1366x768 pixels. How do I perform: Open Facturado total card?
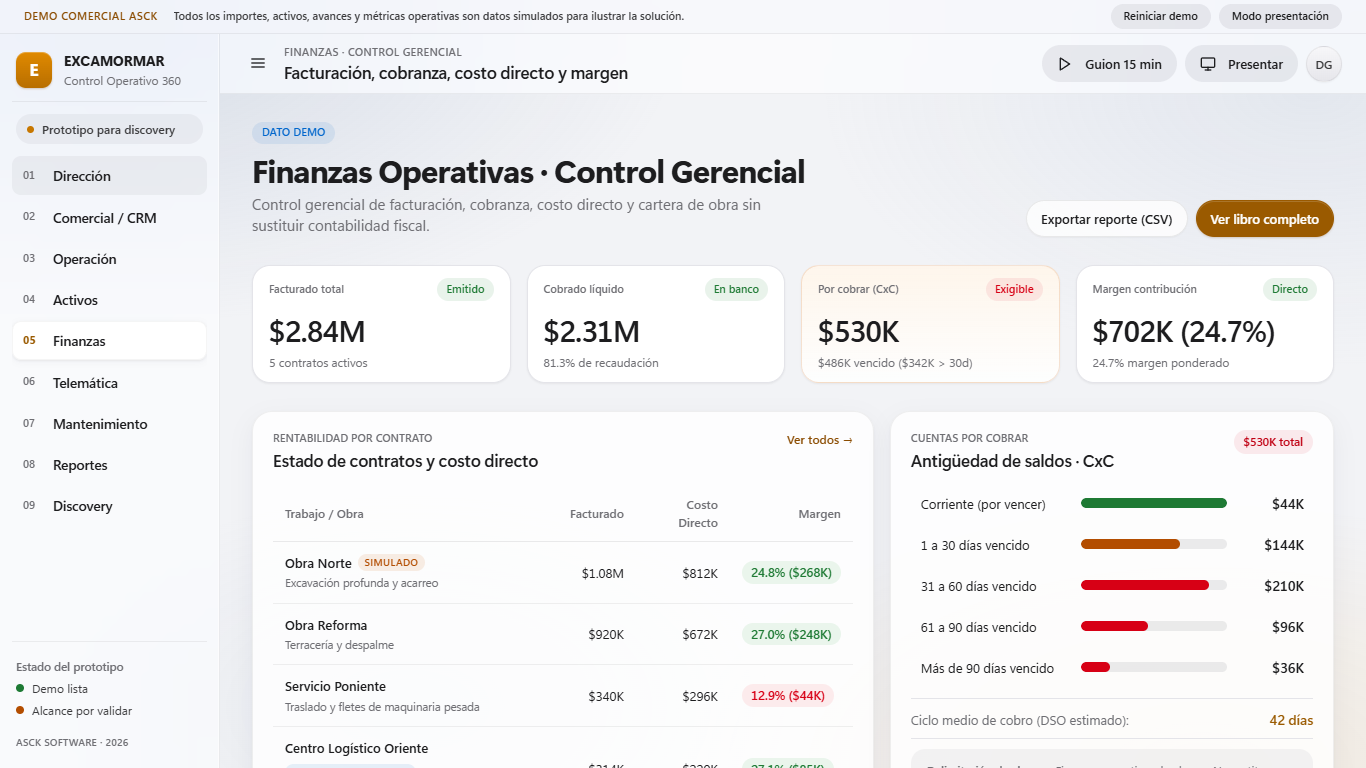coord(381,324)
